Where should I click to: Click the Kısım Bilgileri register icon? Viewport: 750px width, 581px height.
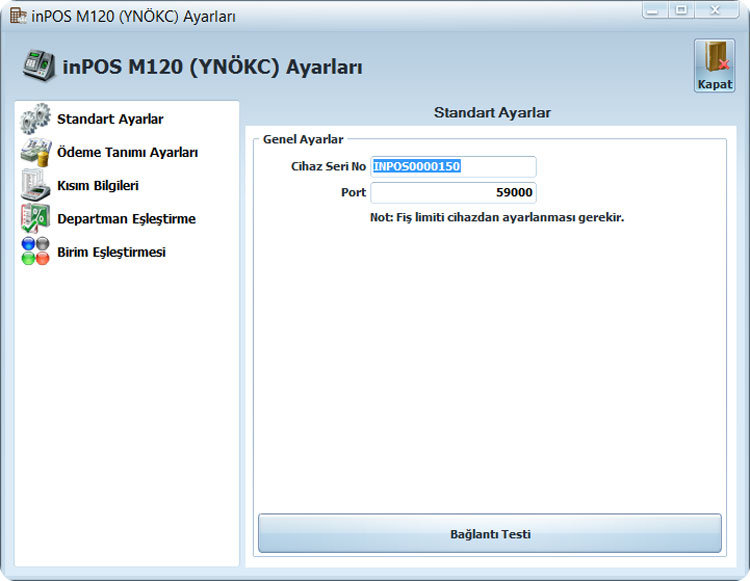point(35,185)
